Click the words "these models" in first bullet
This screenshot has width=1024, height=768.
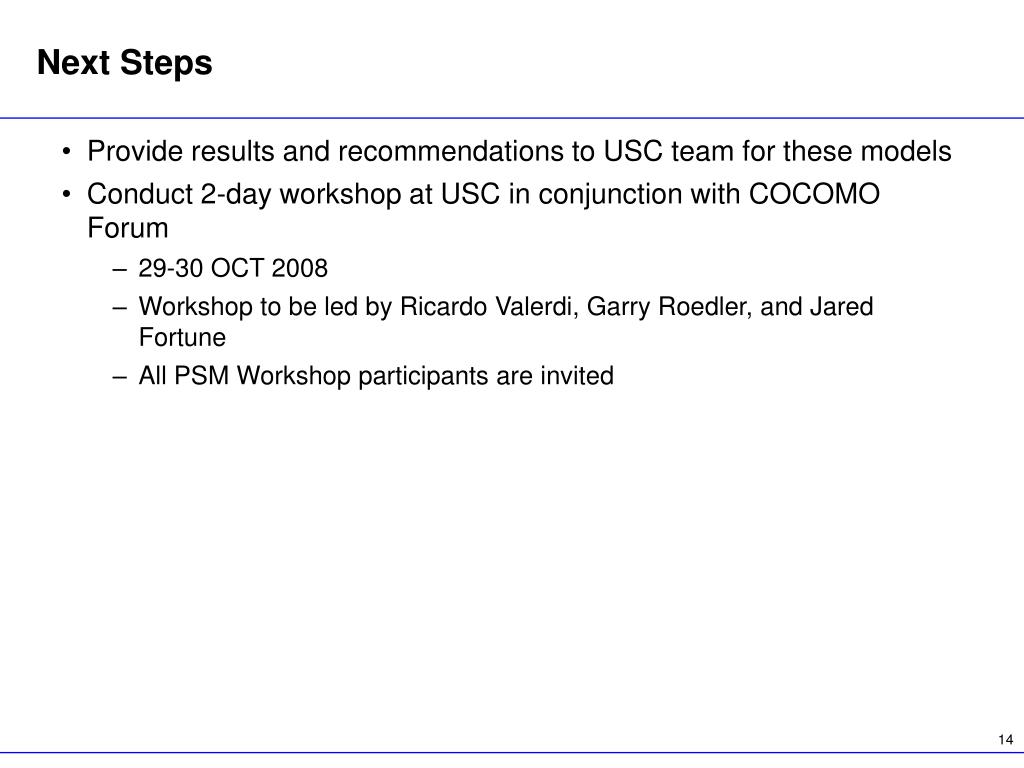(x=867, y=152)
